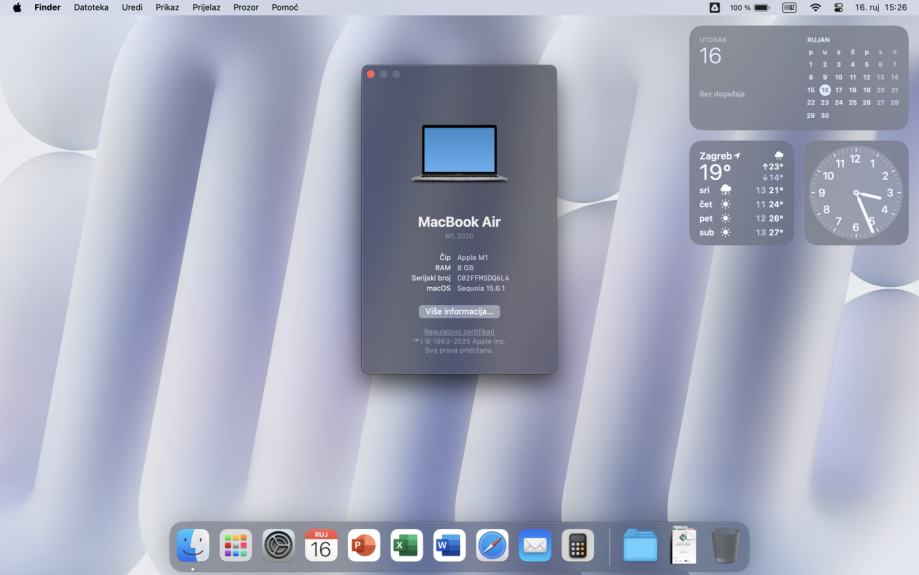Launch Launchpad from the Dock
This screenshot has height=575, width=919.
coord(236,545)
